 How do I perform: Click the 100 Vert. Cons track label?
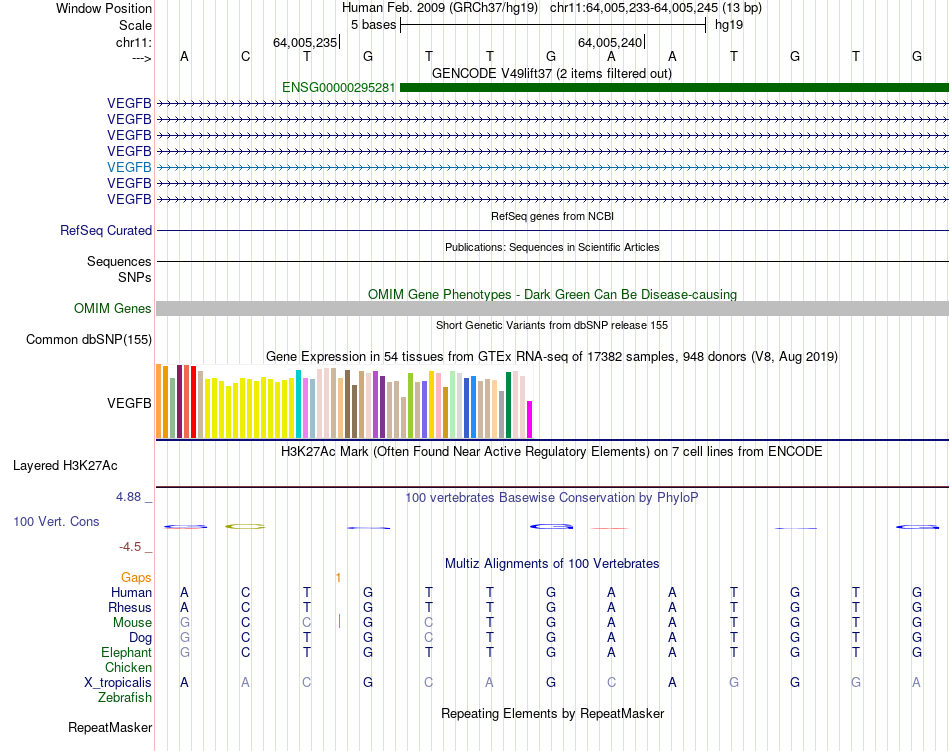coord(56,522)
